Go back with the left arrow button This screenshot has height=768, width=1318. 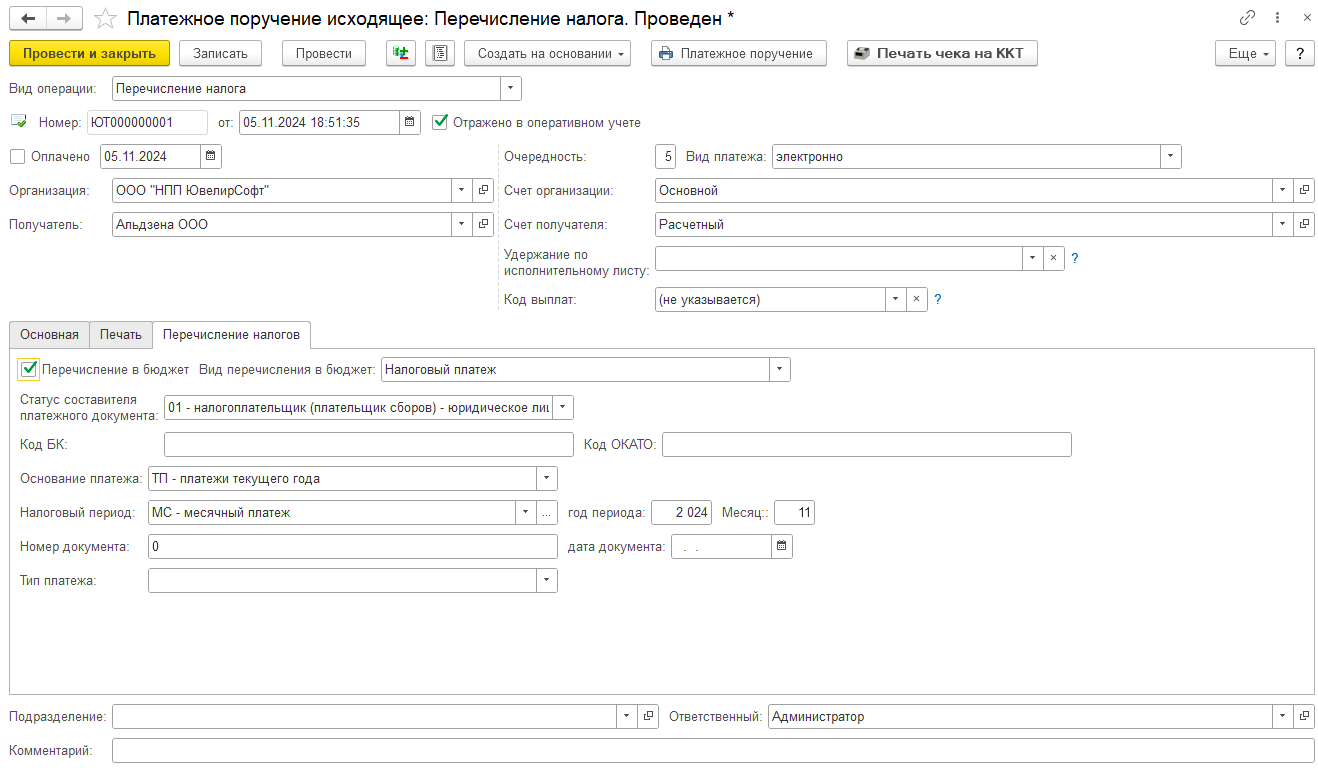pyautogui.click(x=28, y=19)
